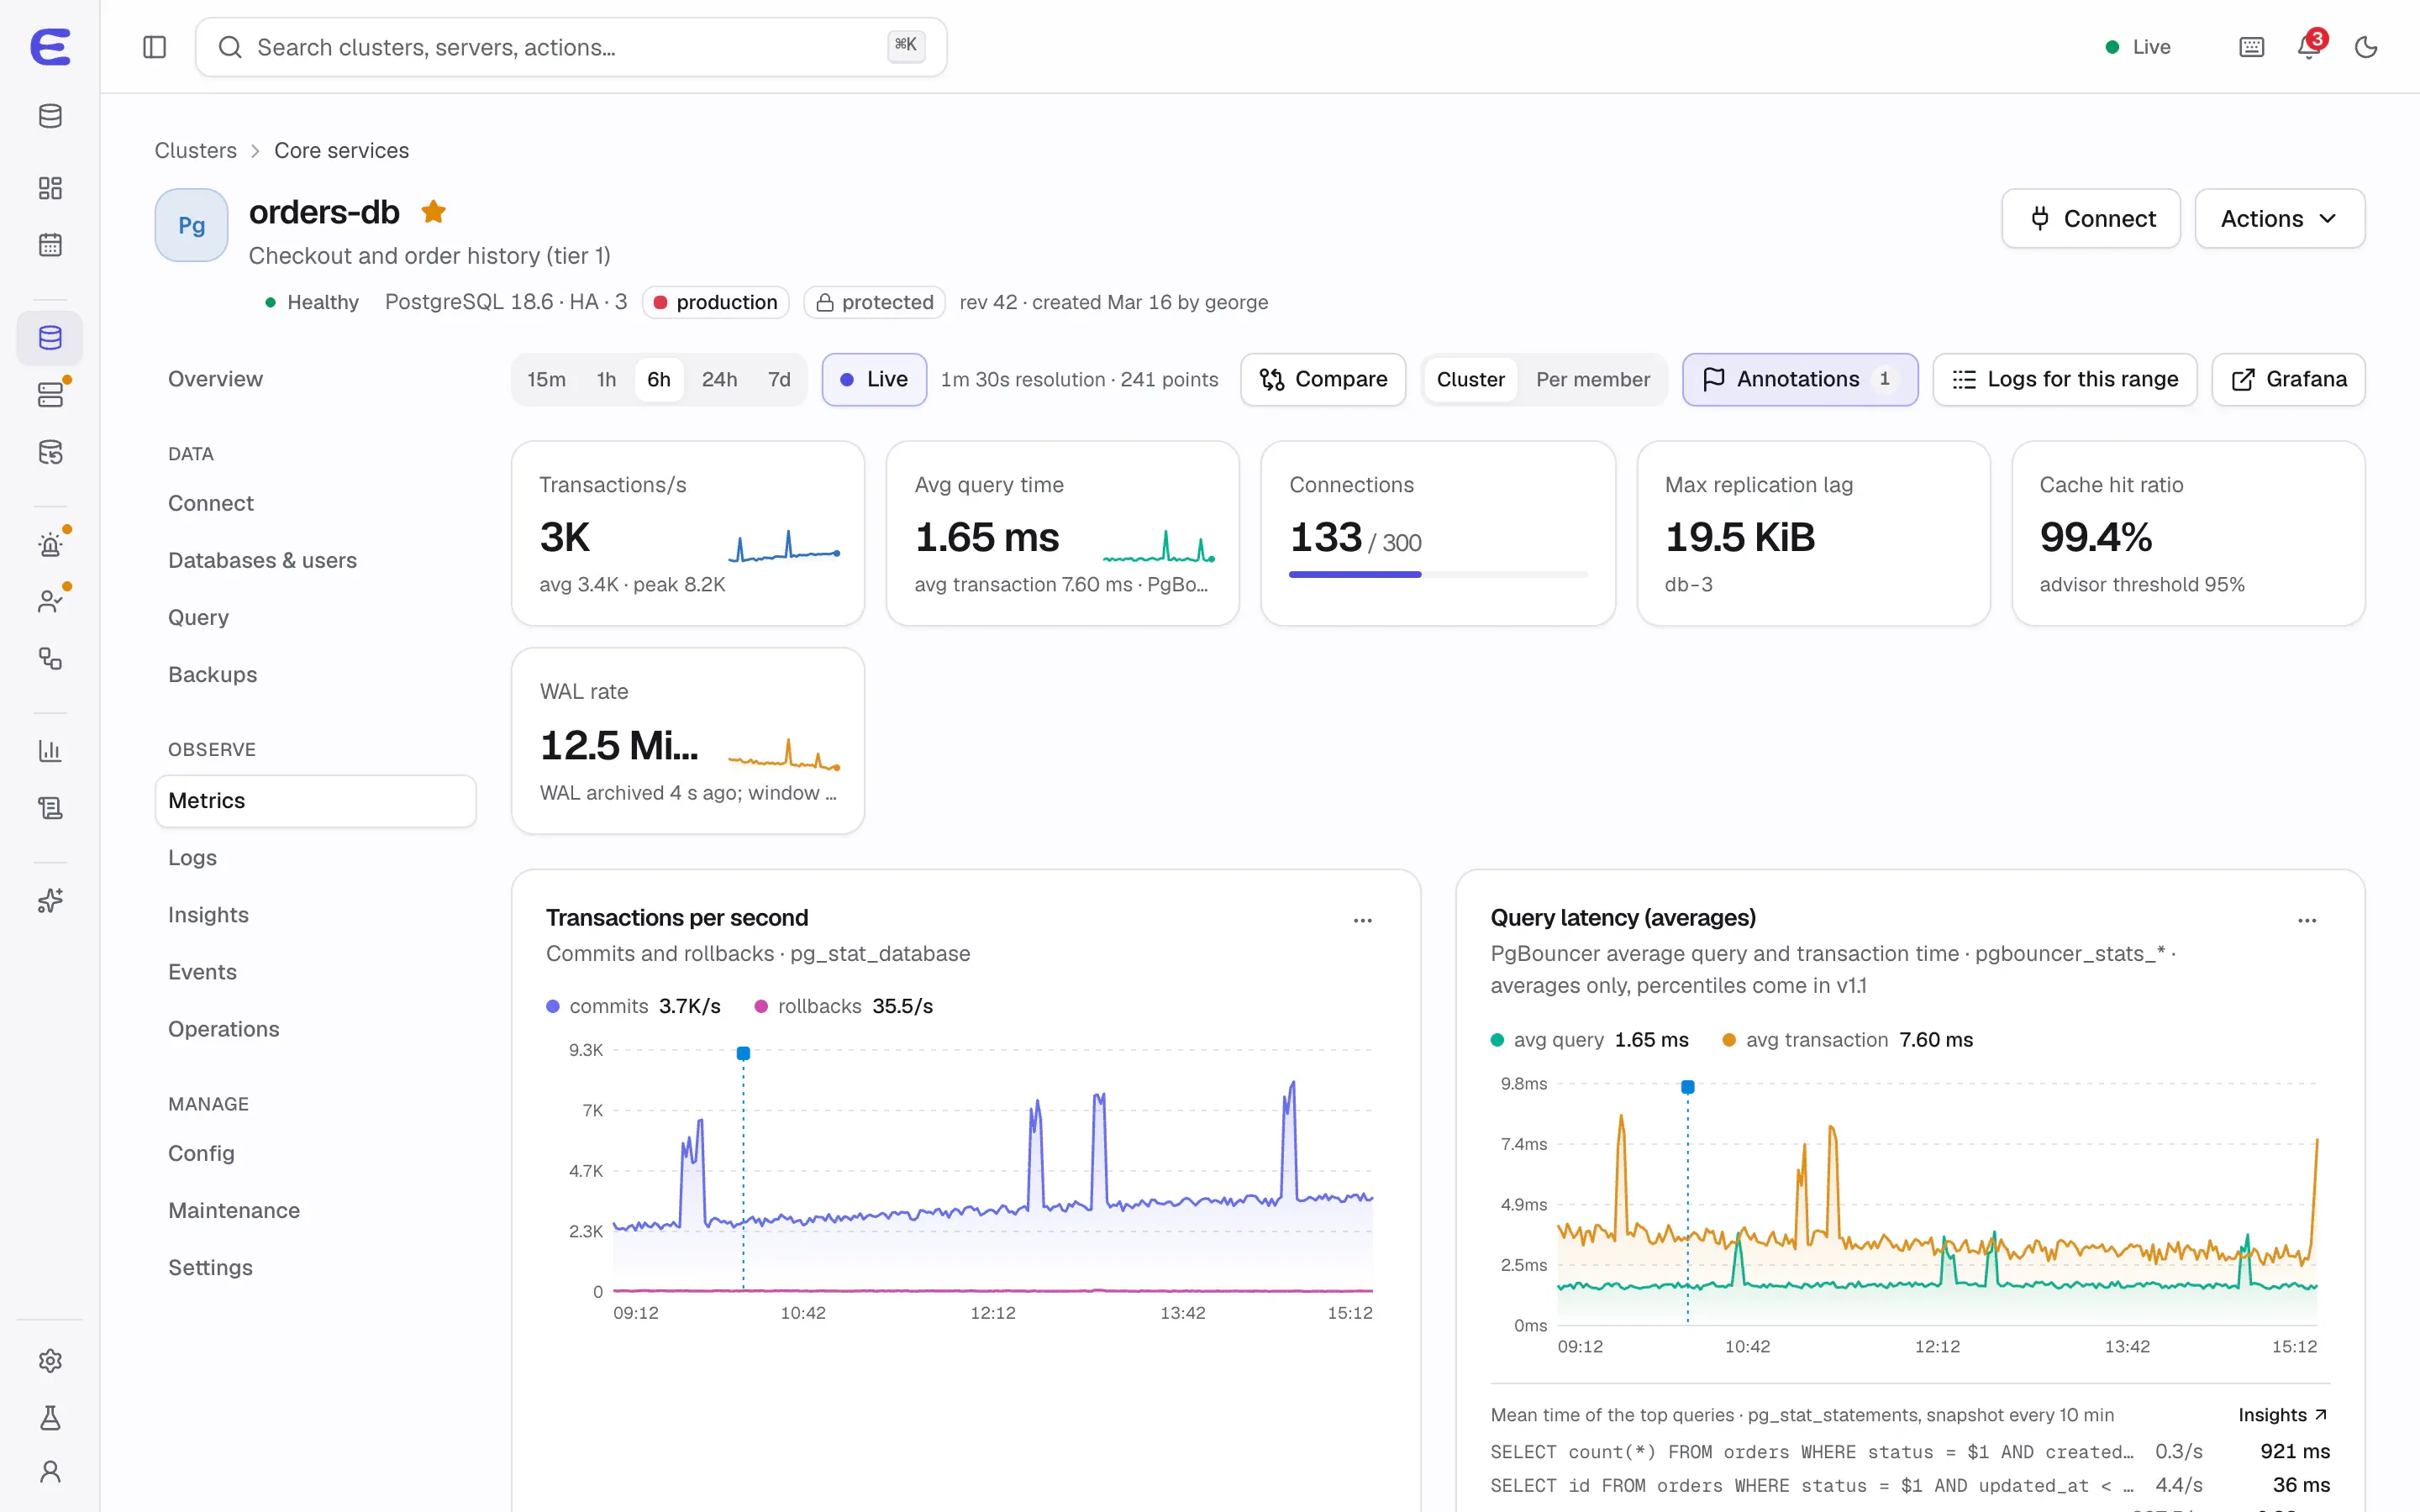The image size is (2420, 1512).
Task: Open Logs for this range
Action: click(2064, 379)
